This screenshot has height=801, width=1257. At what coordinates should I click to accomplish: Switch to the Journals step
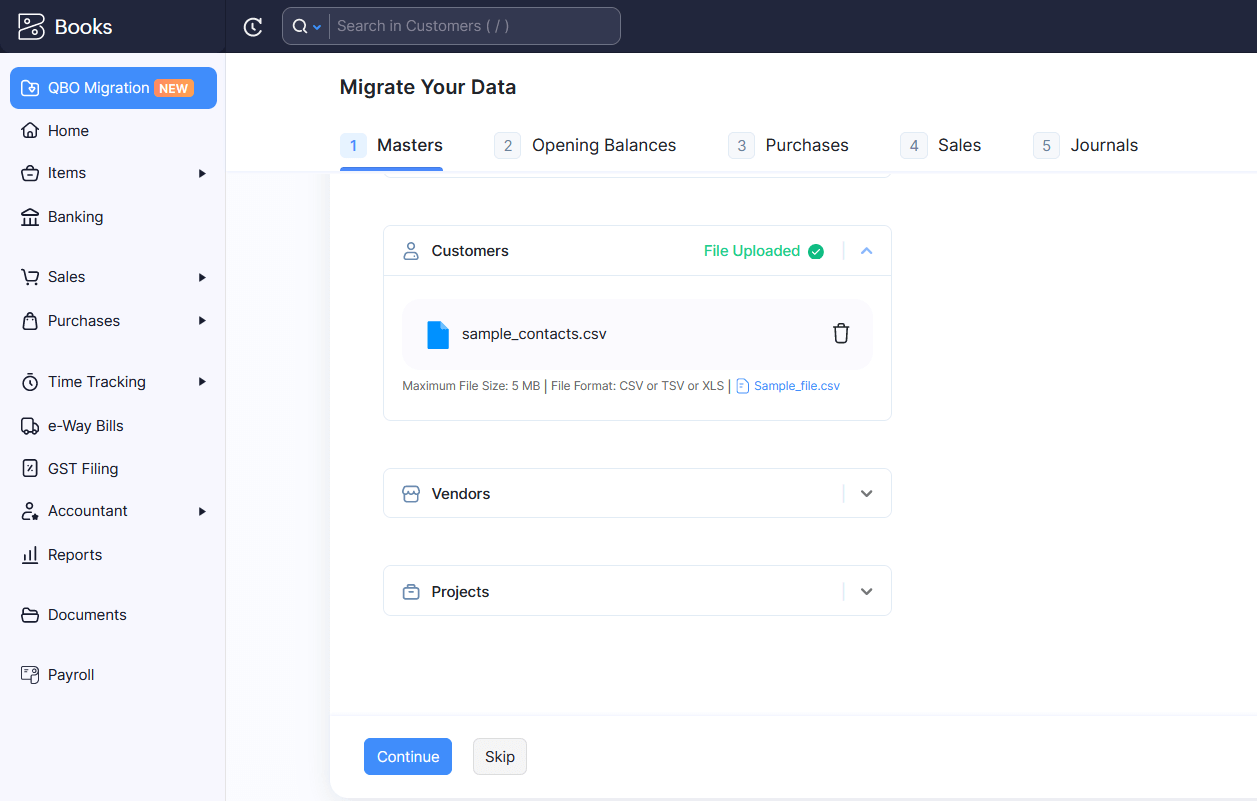[x=1103, y=146]
